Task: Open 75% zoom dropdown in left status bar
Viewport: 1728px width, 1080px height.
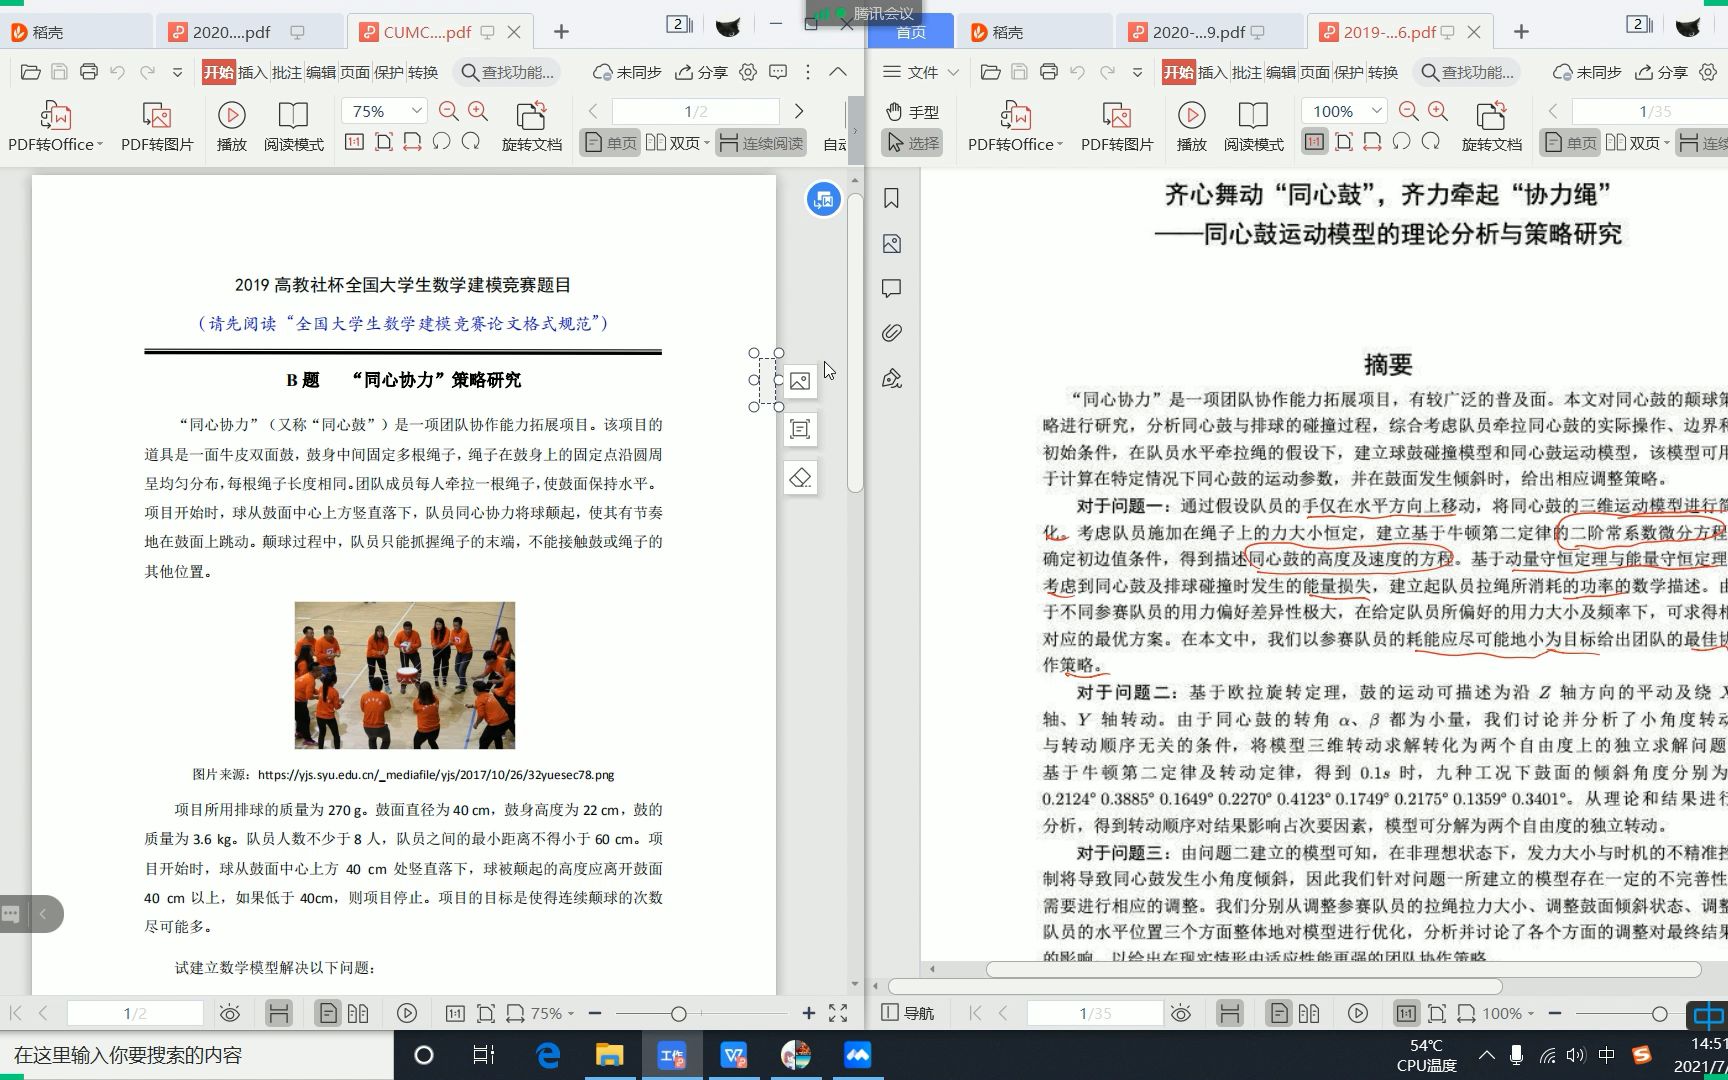Action: 552,1013
